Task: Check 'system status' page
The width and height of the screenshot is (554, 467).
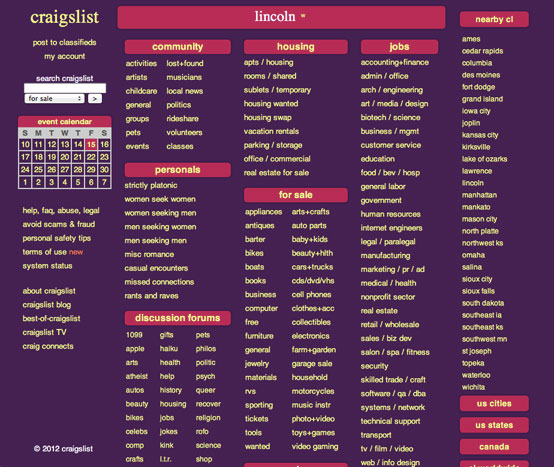Action: point(47,266)
